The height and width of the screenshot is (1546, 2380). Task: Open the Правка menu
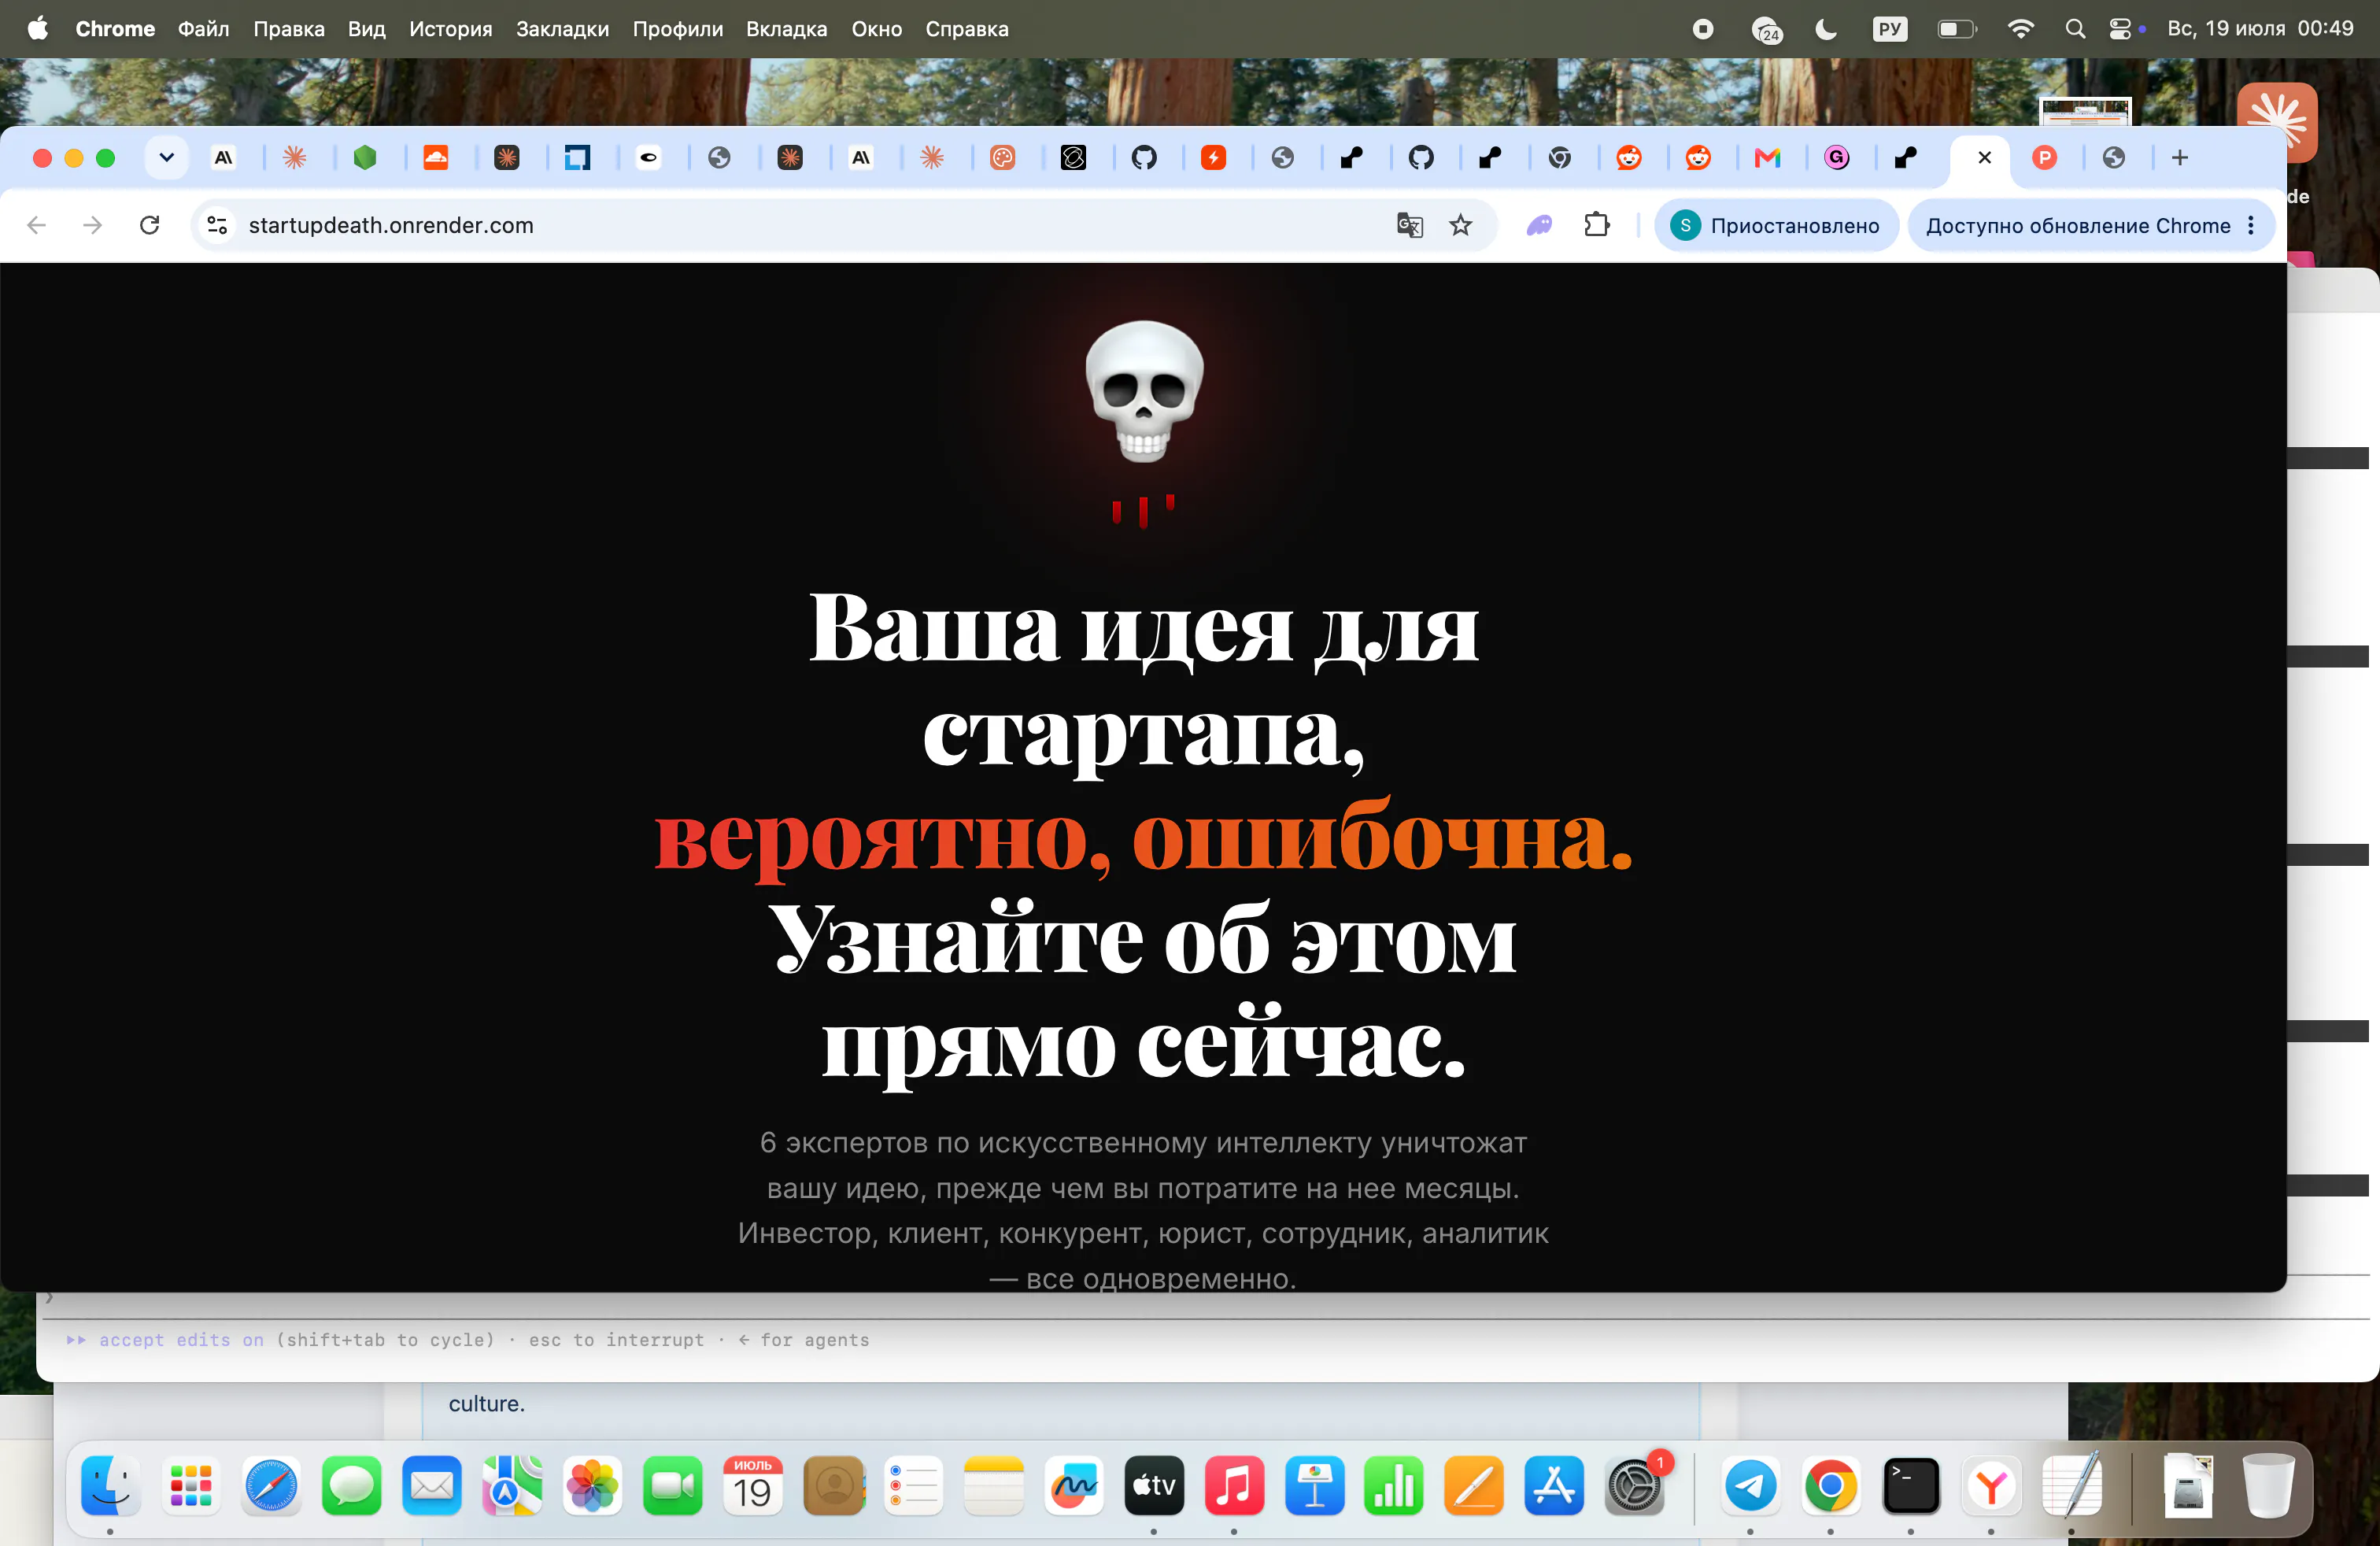point(288,29)
